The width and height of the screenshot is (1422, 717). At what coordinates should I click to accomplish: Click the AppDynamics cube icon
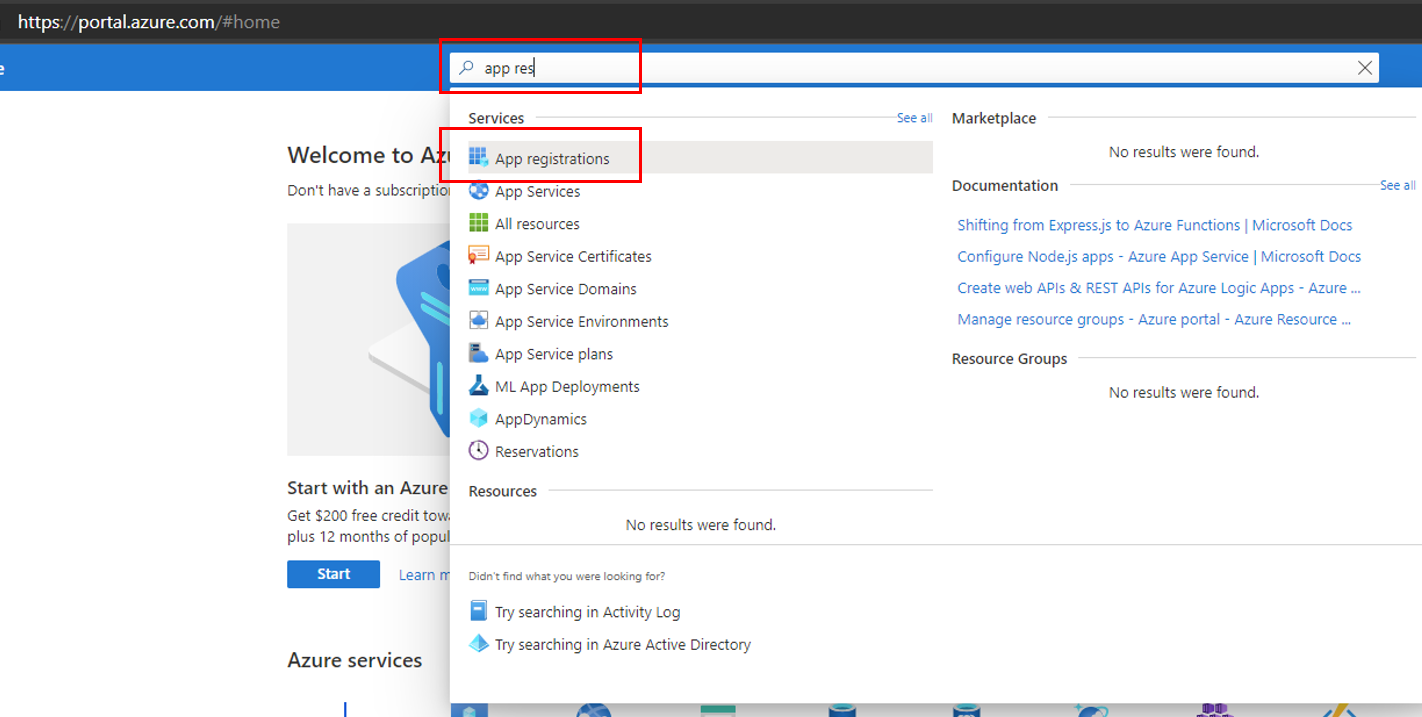coord(478,418)
